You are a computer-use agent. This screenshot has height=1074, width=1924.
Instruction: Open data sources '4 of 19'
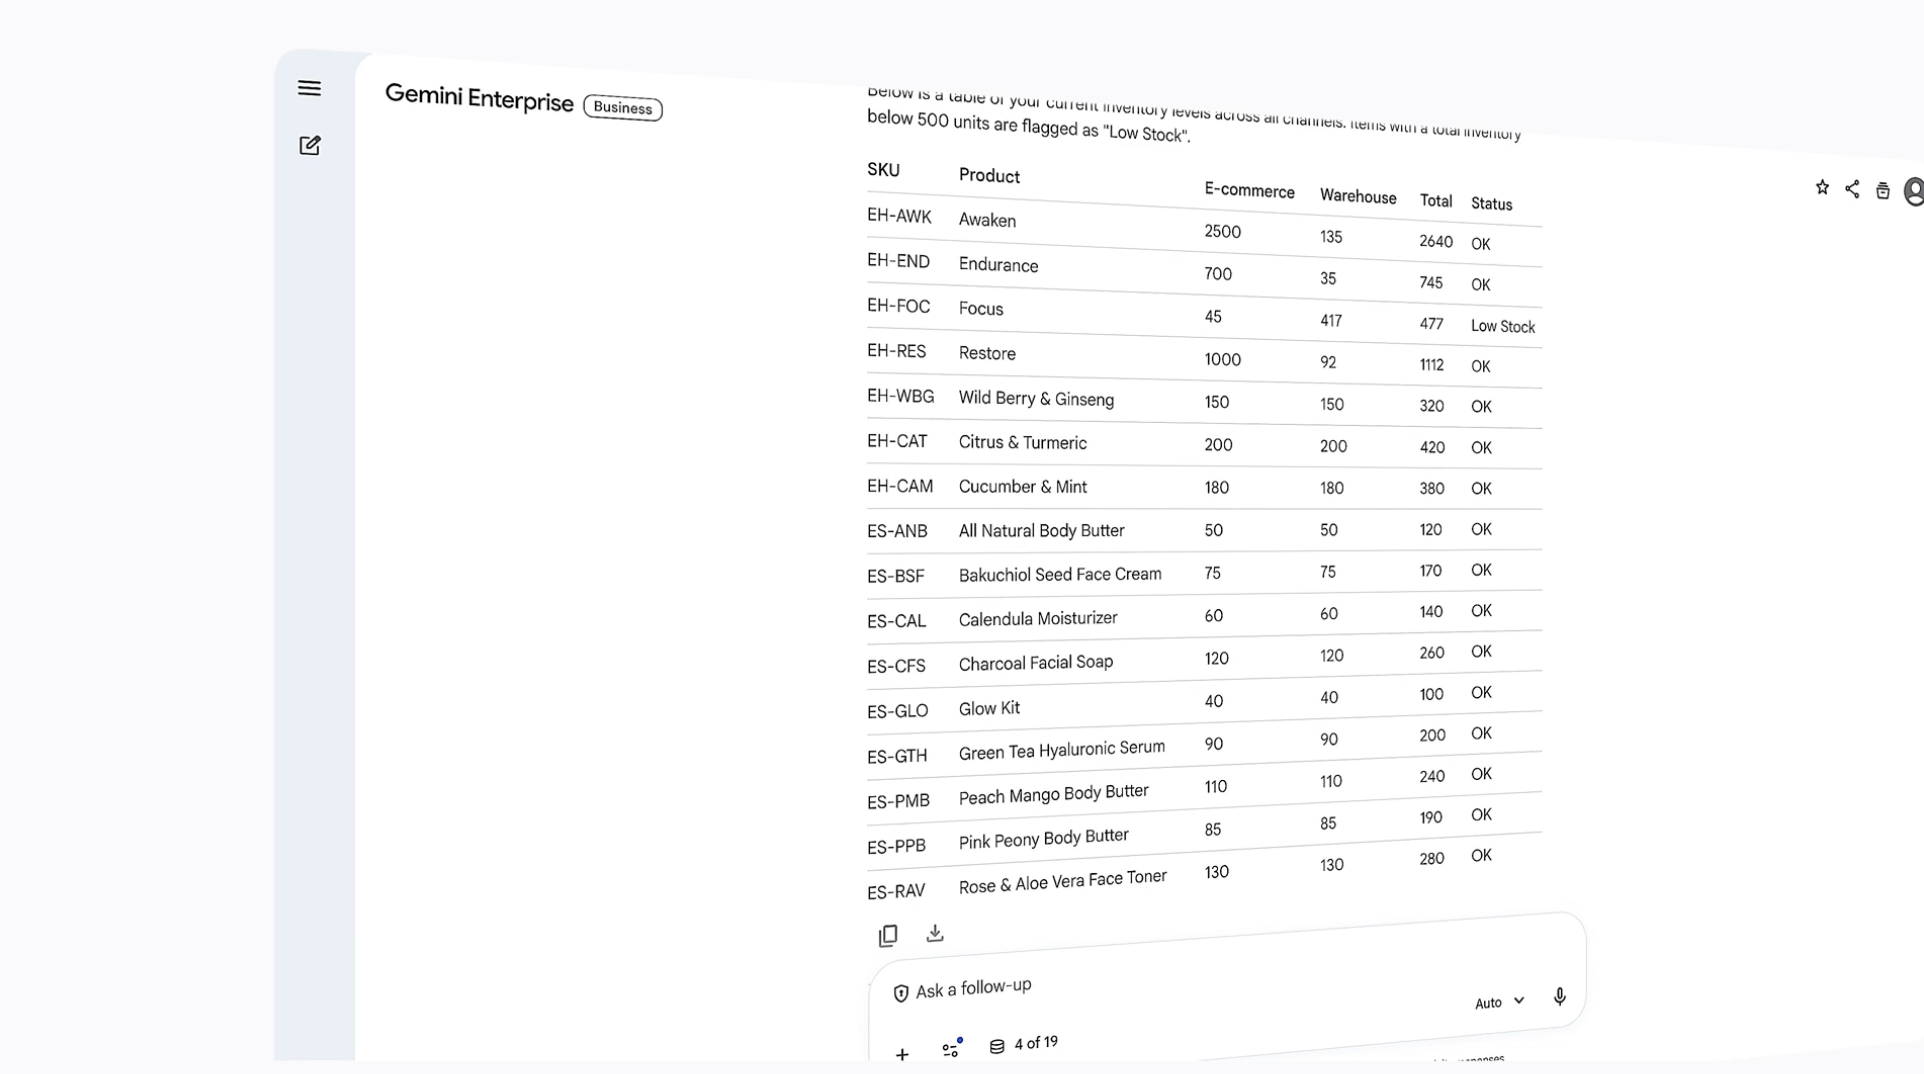pyautogui.click(x=1024, y=1044)
